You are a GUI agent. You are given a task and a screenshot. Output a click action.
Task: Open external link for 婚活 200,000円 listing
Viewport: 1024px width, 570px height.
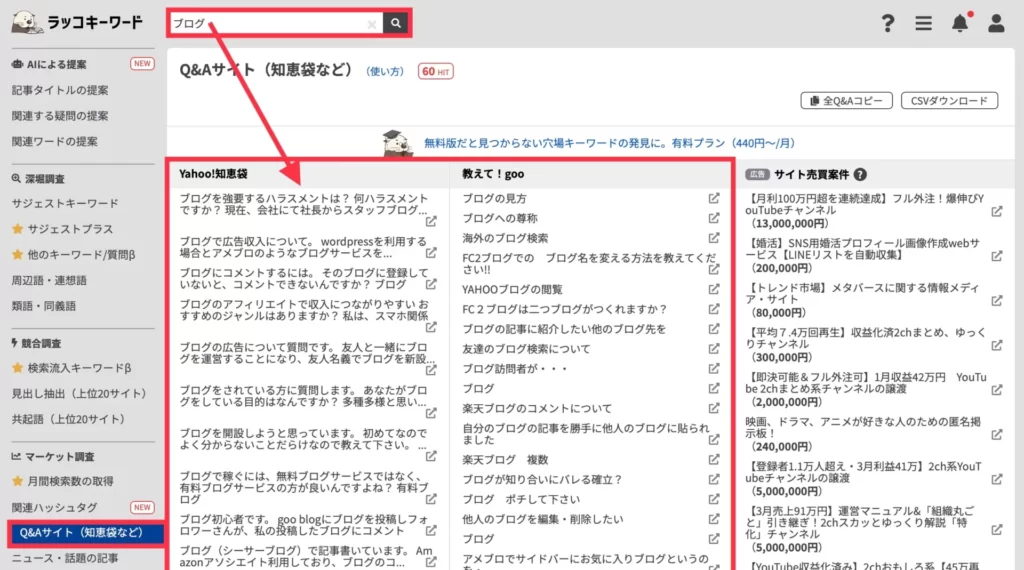(997, 256)
